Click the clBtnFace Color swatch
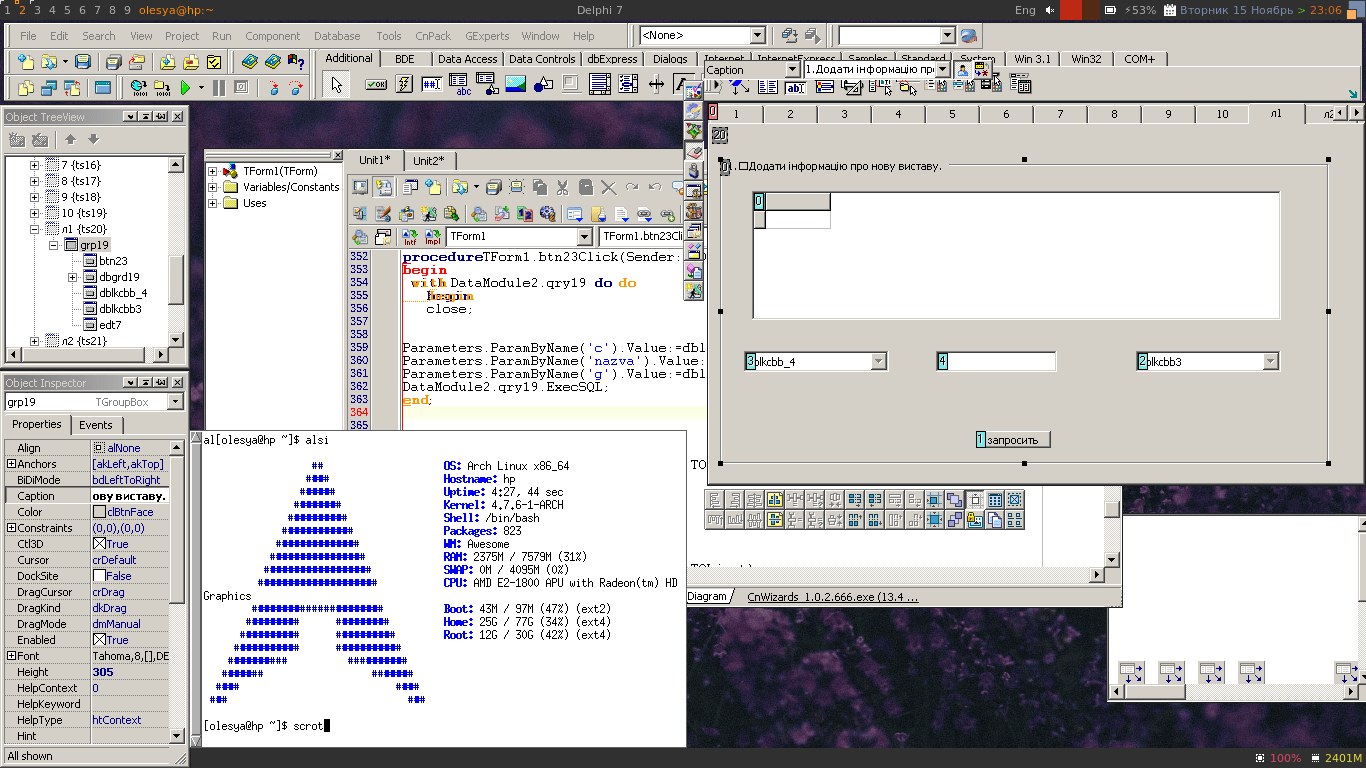 point(99,512)
